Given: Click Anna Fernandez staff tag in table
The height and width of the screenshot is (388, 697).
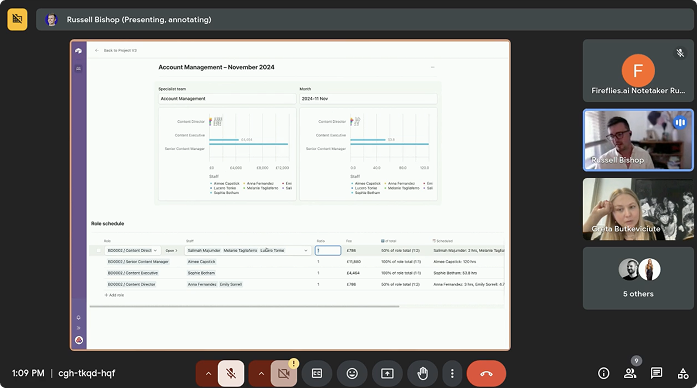Looking at the screenshot, I should (202, 284).
